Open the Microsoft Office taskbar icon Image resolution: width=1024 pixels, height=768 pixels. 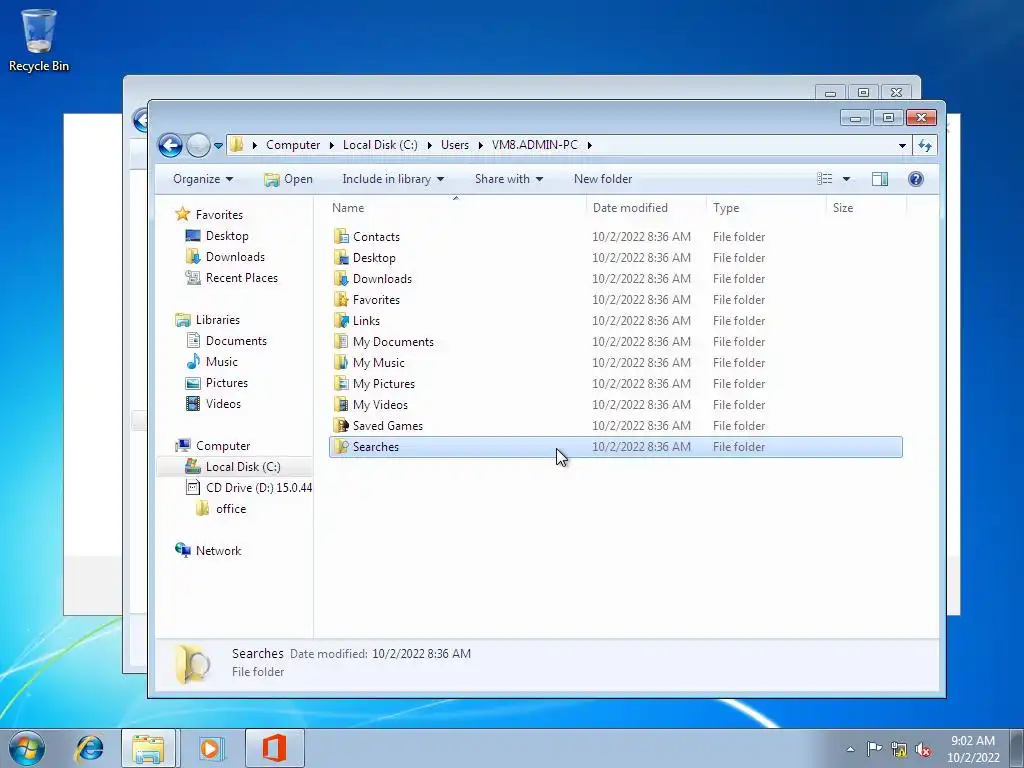275,748
